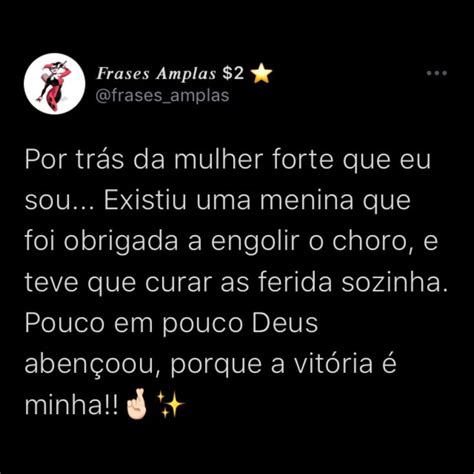Click the word "Pouco" starting the fifth line

click(x=65, y=323)
